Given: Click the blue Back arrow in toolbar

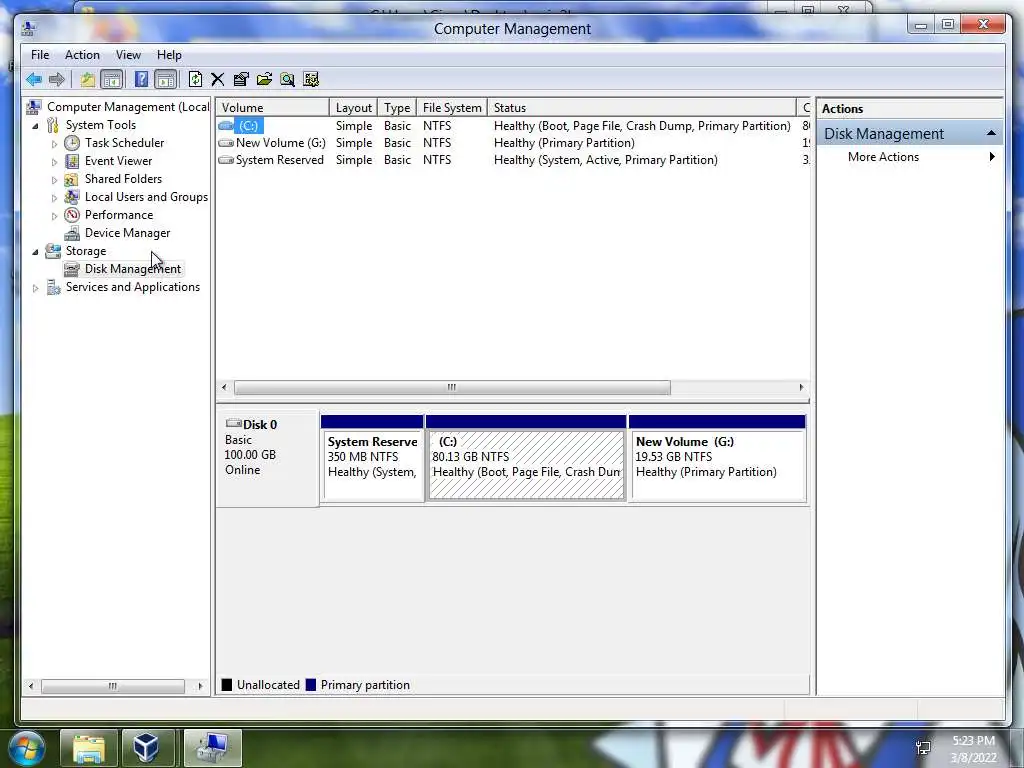Looking at the screenshot, I should coord(34,80).
